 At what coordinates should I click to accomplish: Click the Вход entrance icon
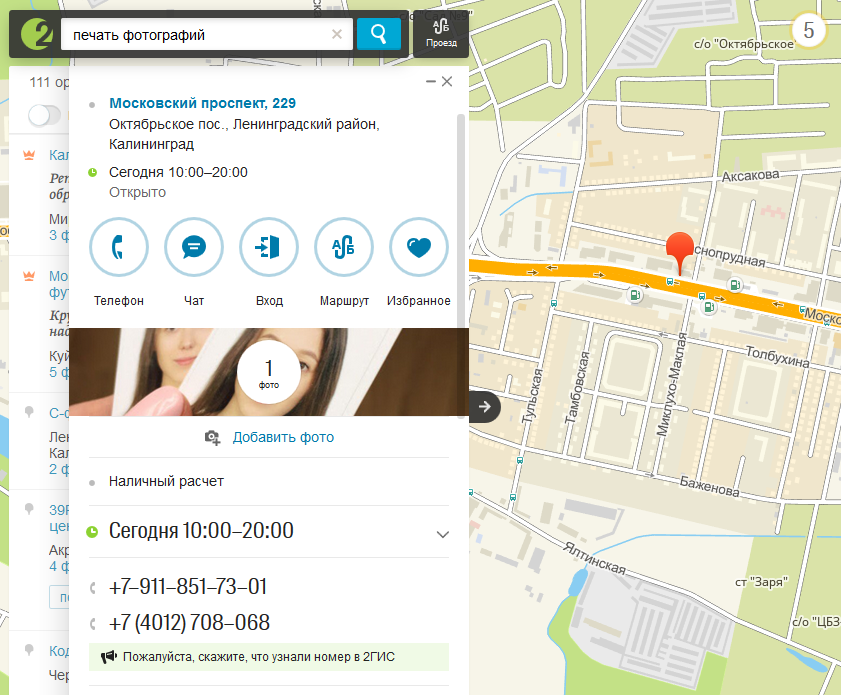coord(269,247)
